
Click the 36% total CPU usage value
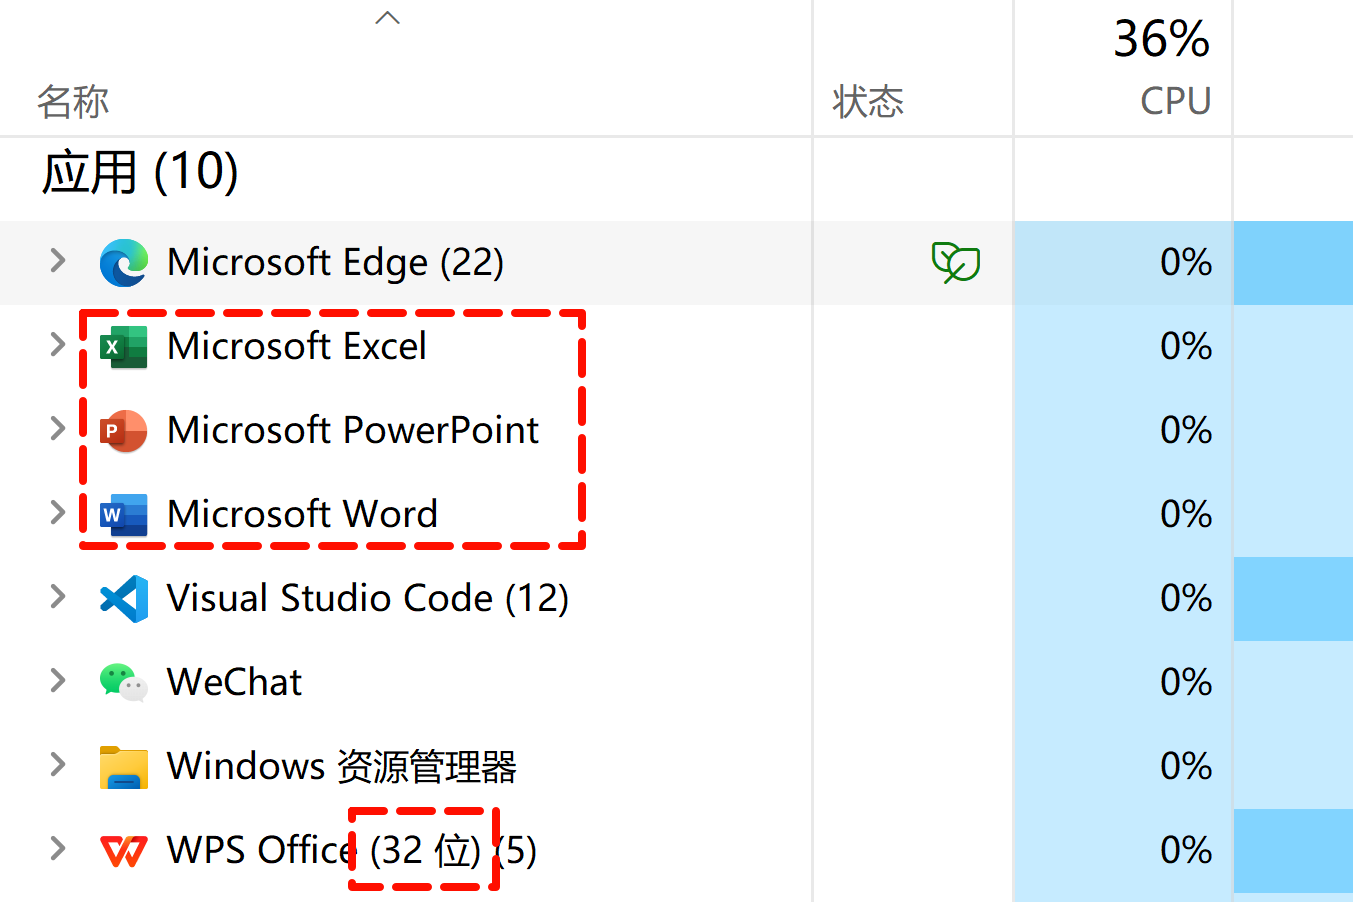(1162, 39)
